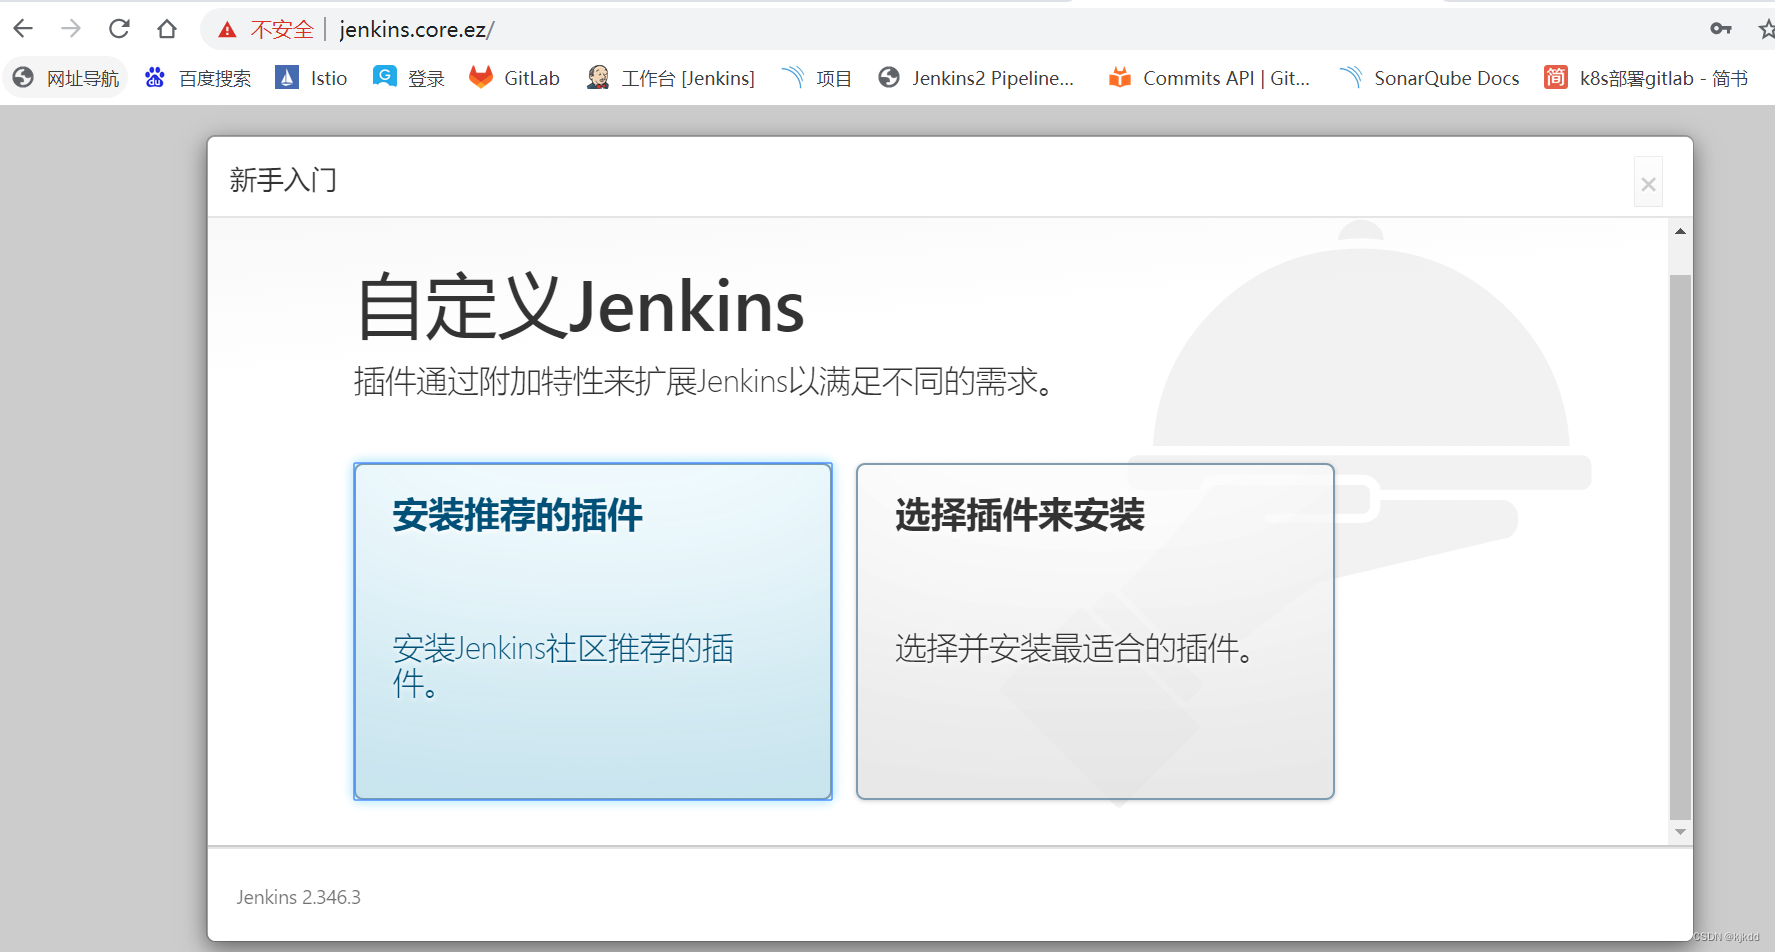The height and width of the screenshot is (952, 1775).
Task: Open the Commits API bookmark
Action: point(1209,78)
